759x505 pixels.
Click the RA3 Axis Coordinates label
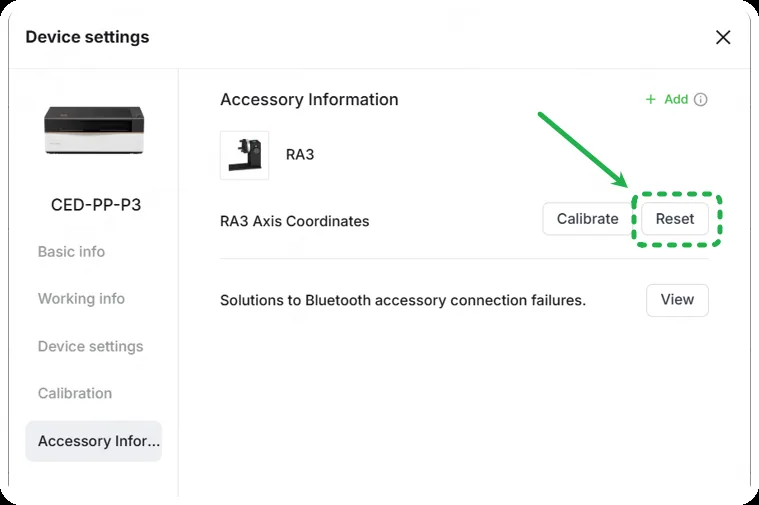pyautogui.click(x=294, y=221)
